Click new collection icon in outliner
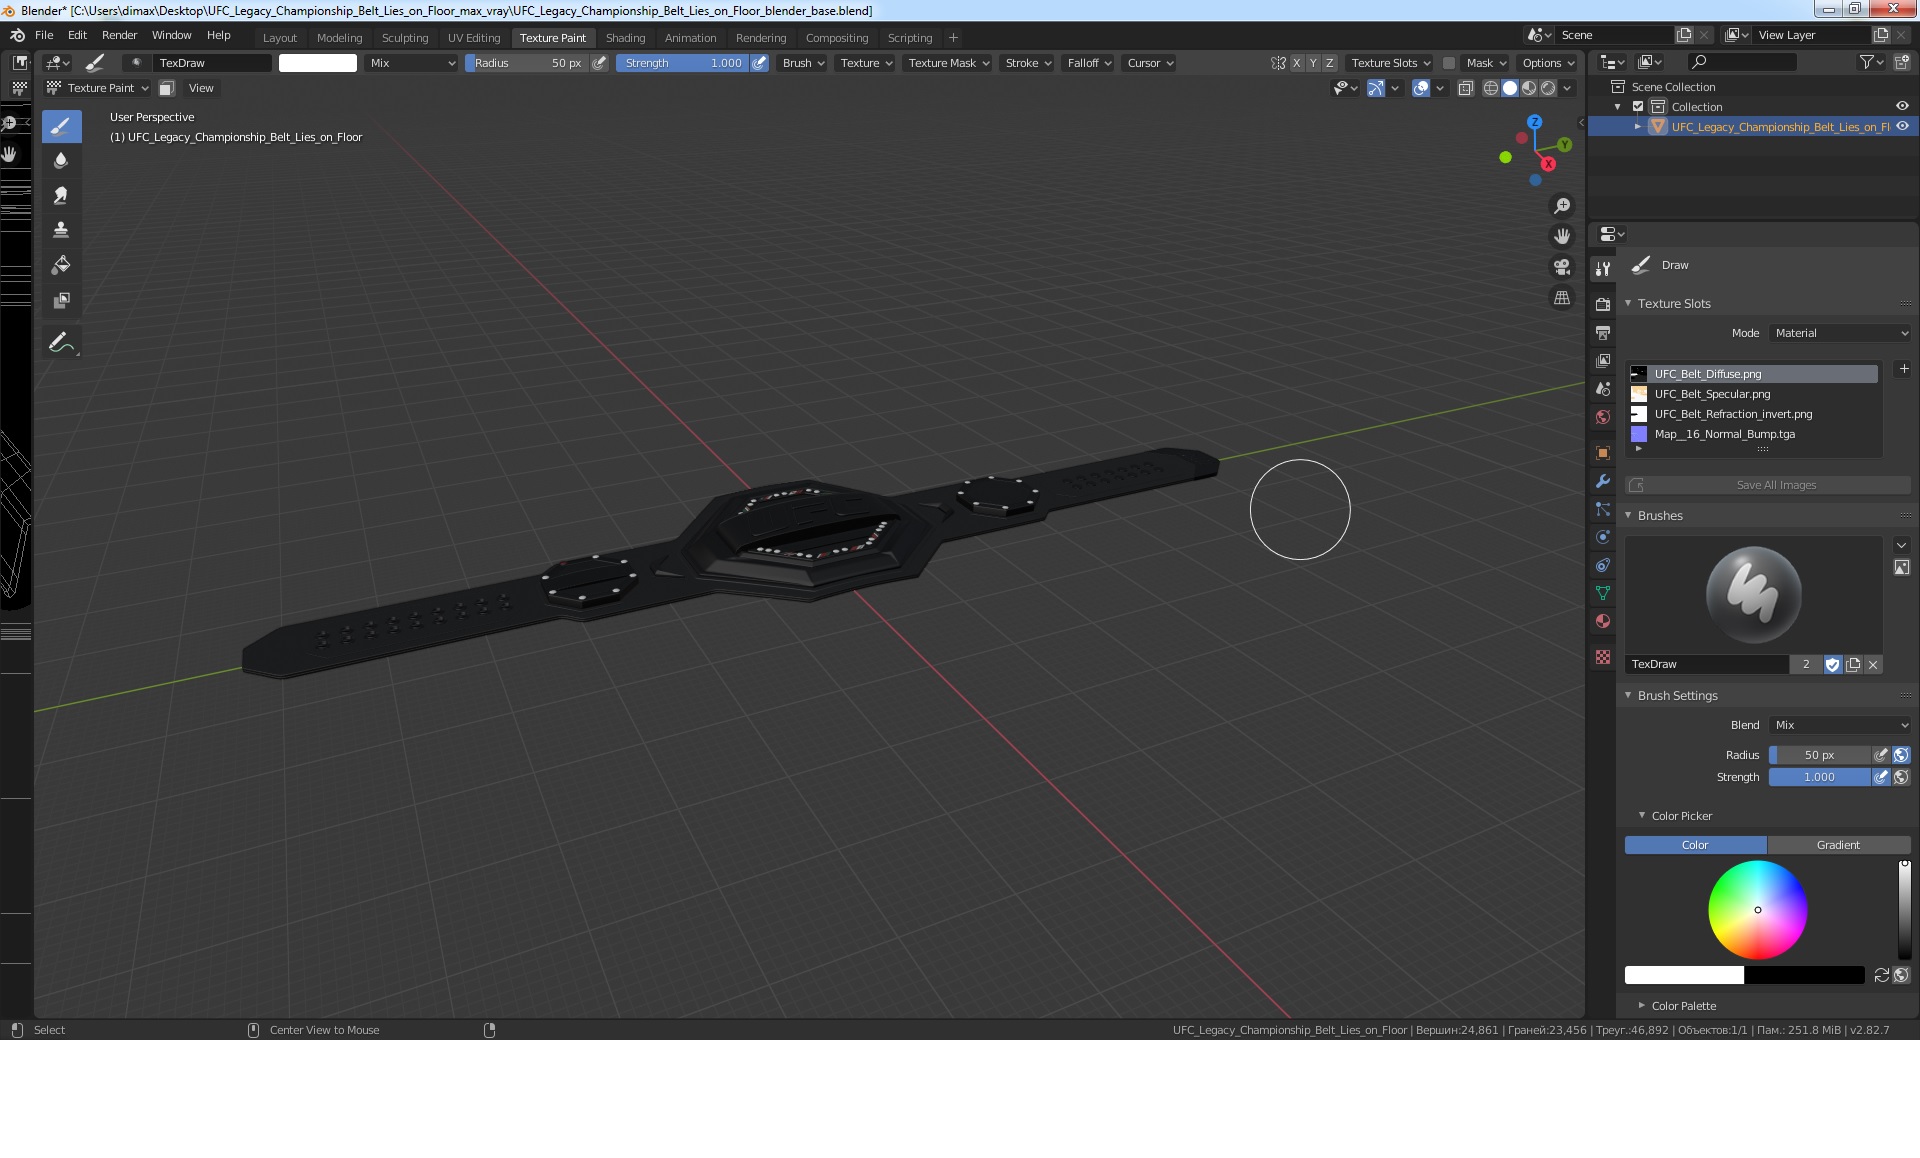 pyautogui.click(x=1902, y=62)
